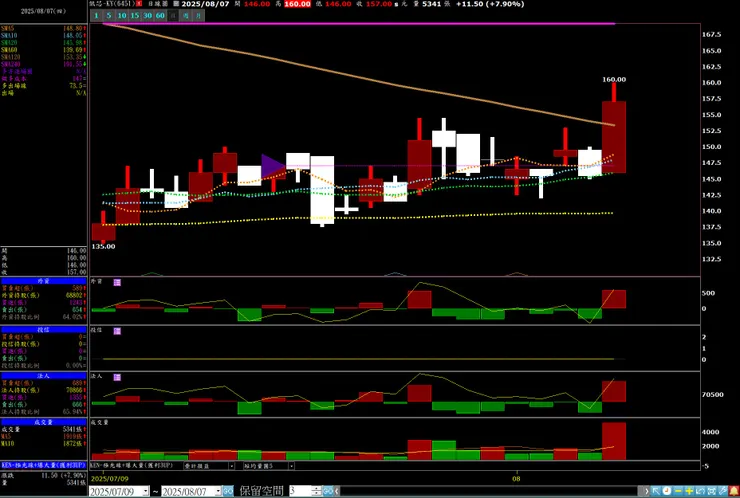Click GO button beside end date

tap(228, 491)
